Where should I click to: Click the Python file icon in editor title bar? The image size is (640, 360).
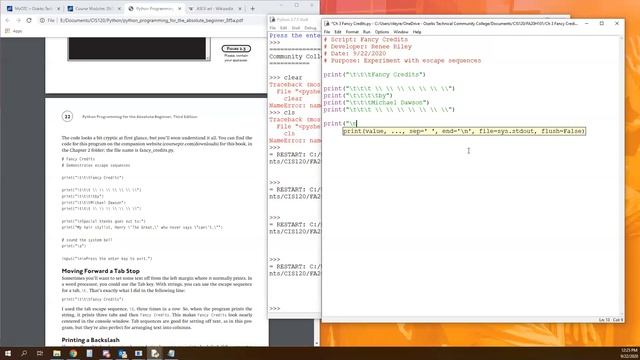[x=327, y=24]
